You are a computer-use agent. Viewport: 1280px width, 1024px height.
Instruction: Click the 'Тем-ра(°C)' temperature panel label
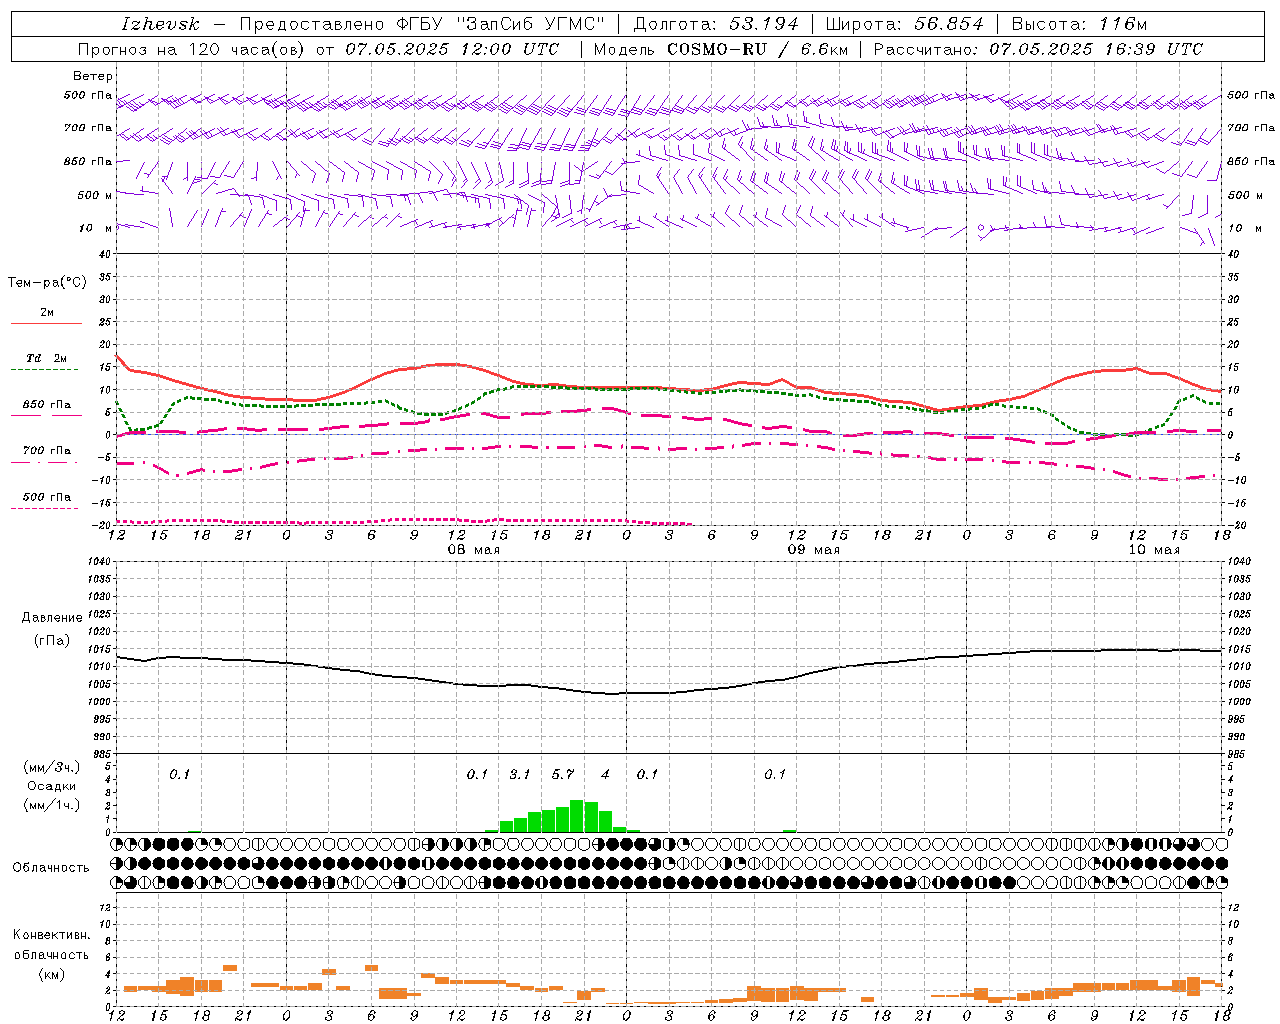47,282
